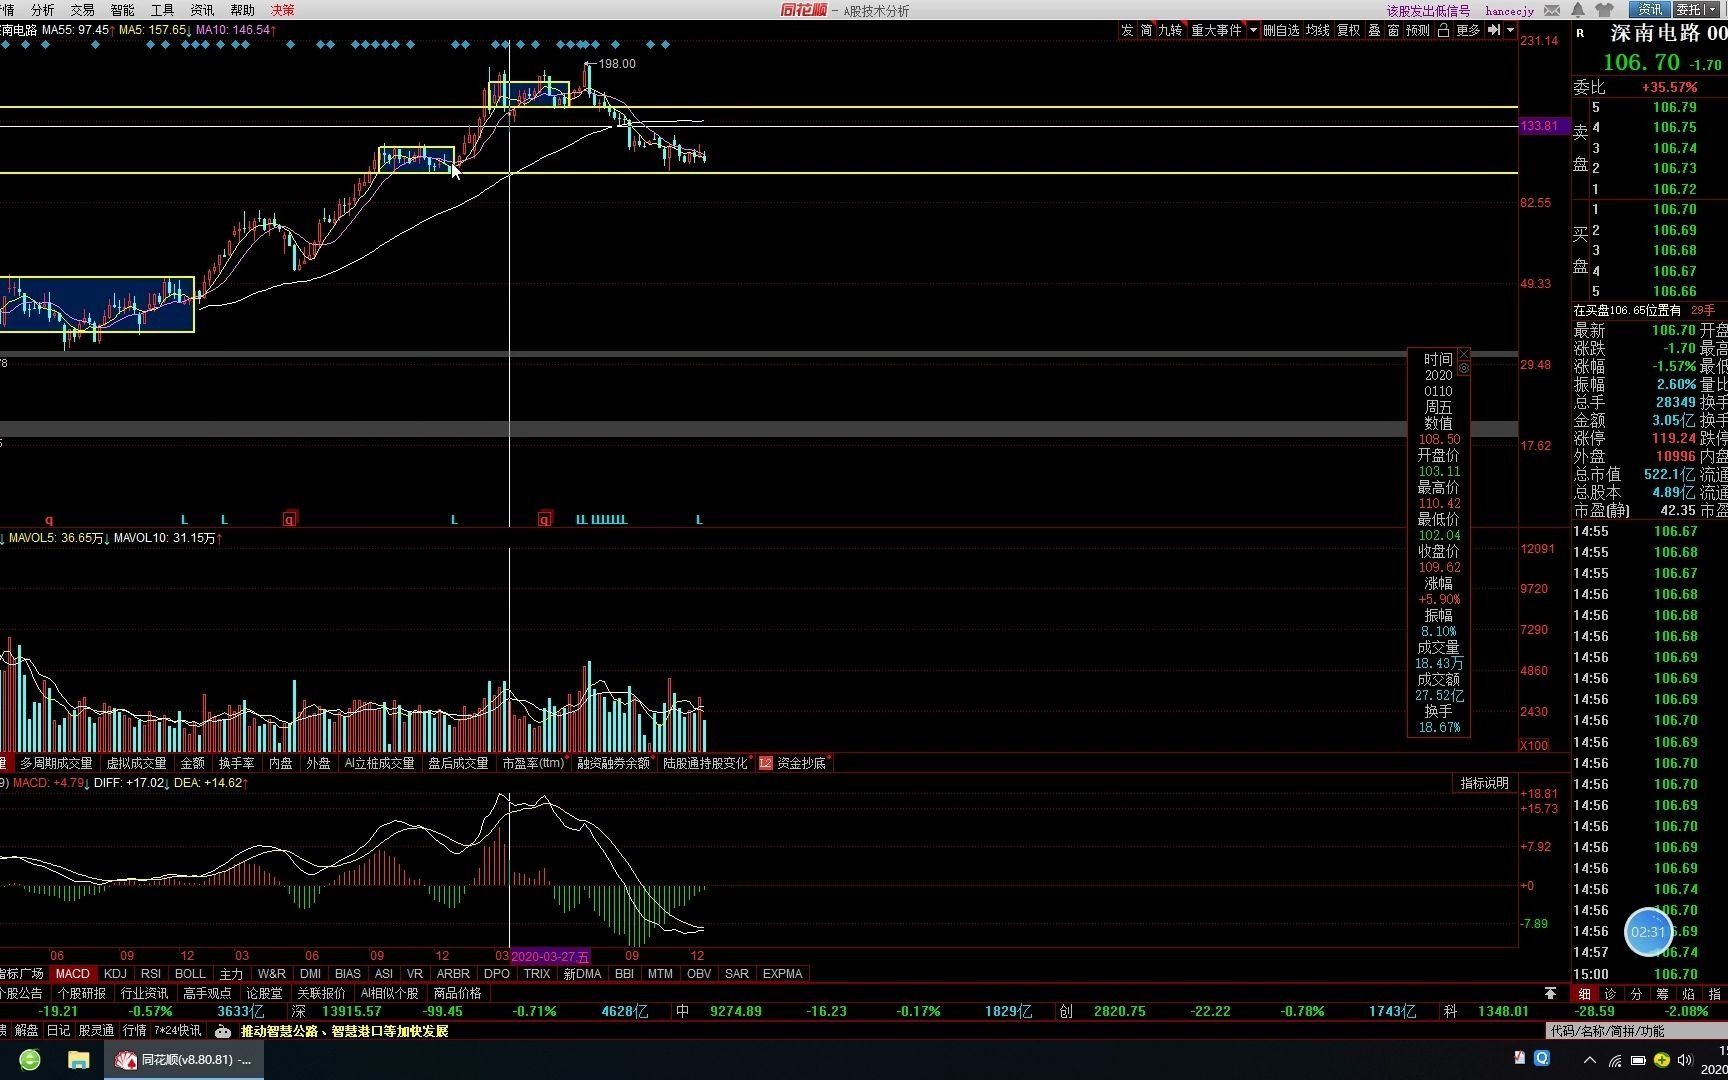1728x1080 pixels.
Task: Open the 智能 menu
Action: point(122,10)
